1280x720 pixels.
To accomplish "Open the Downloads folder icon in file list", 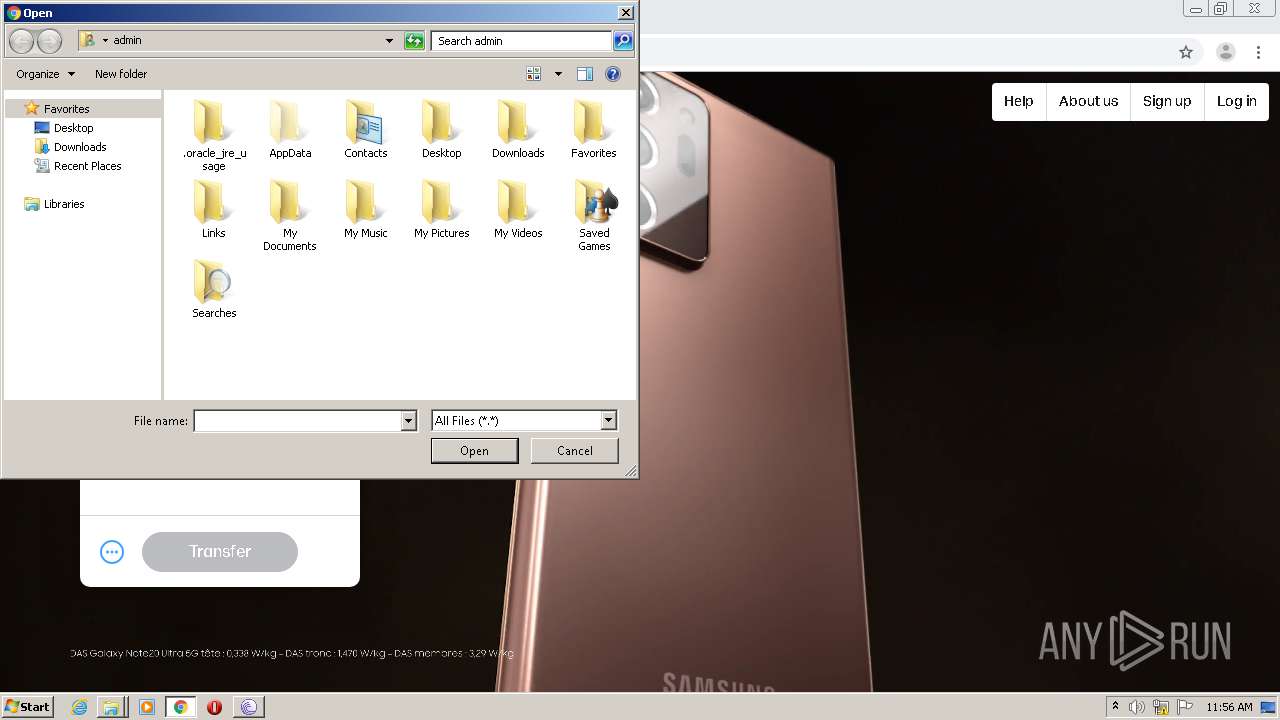I will [x=518, y=129].
